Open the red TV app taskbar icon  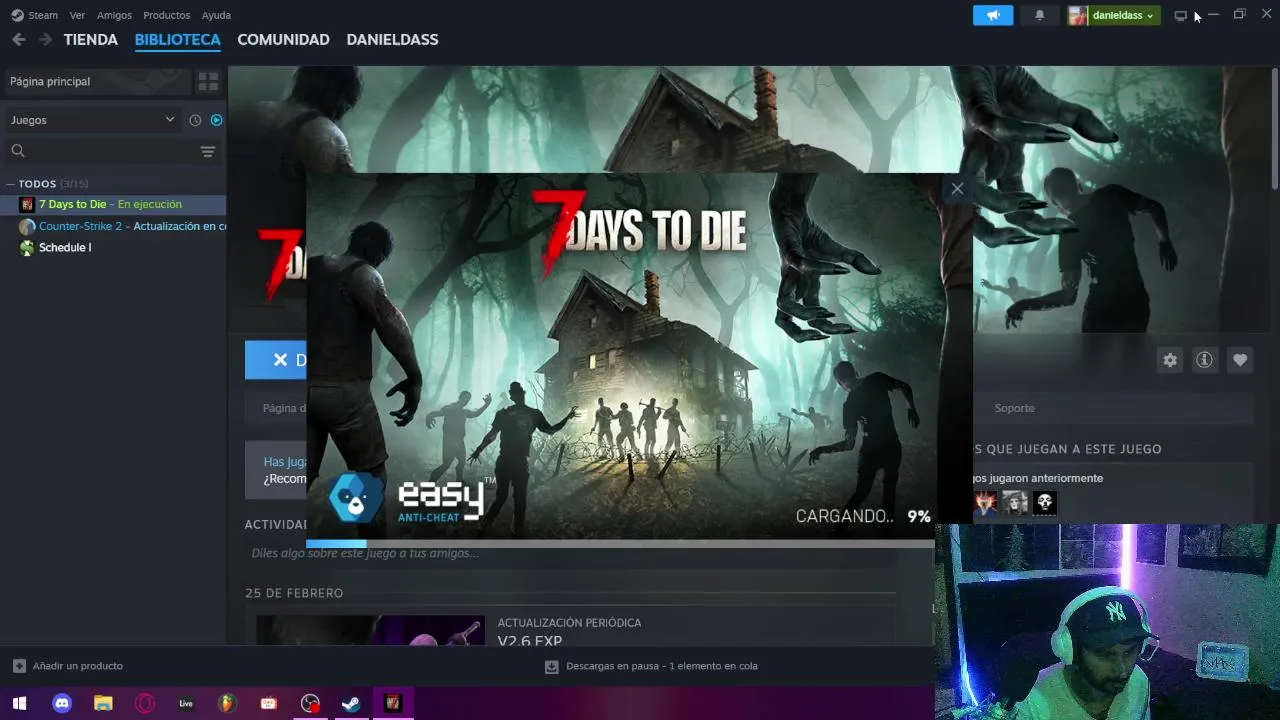point(269,703)
